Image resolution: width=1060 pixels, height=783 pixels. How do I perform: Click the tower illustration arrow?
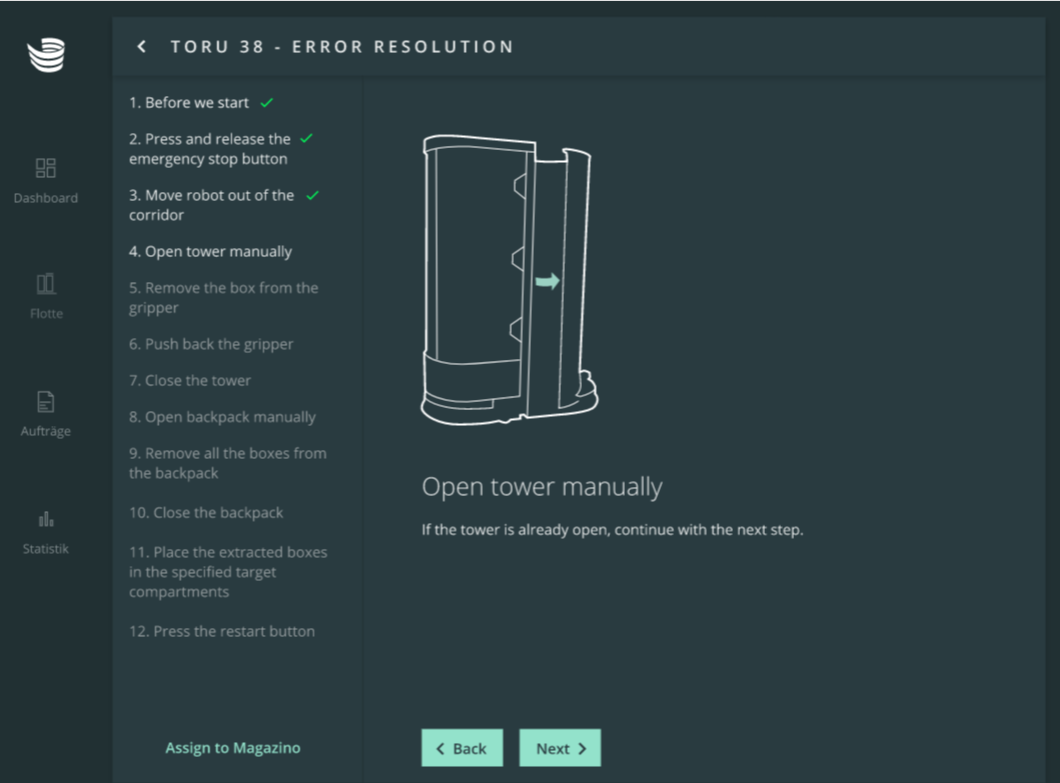pos(547,282)
